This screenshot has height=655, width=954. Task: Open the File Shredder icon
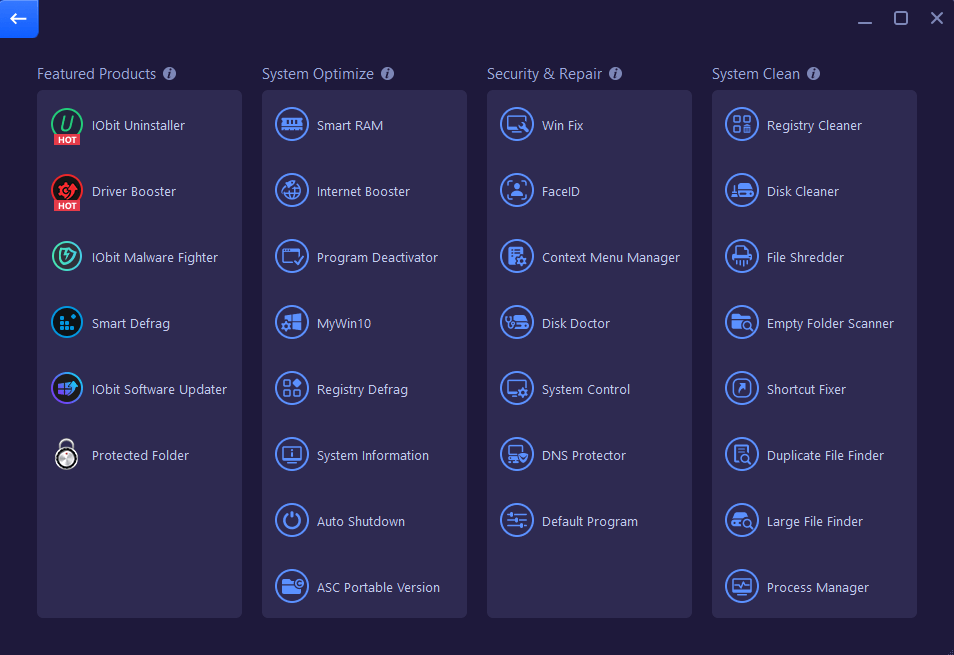742,257
